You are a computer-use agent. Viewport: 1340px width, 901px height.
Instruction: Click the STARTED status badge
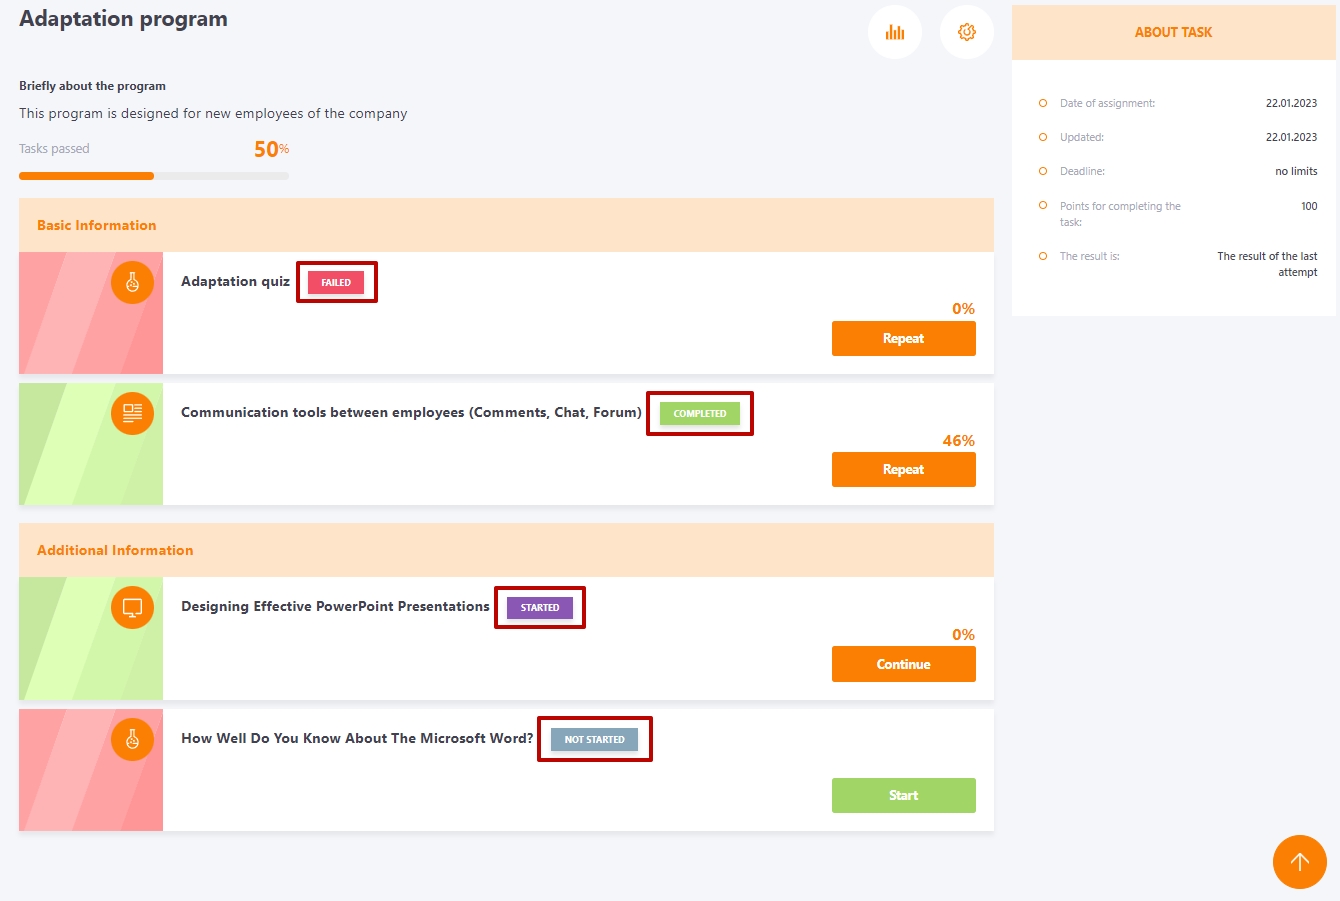[540, 608]
